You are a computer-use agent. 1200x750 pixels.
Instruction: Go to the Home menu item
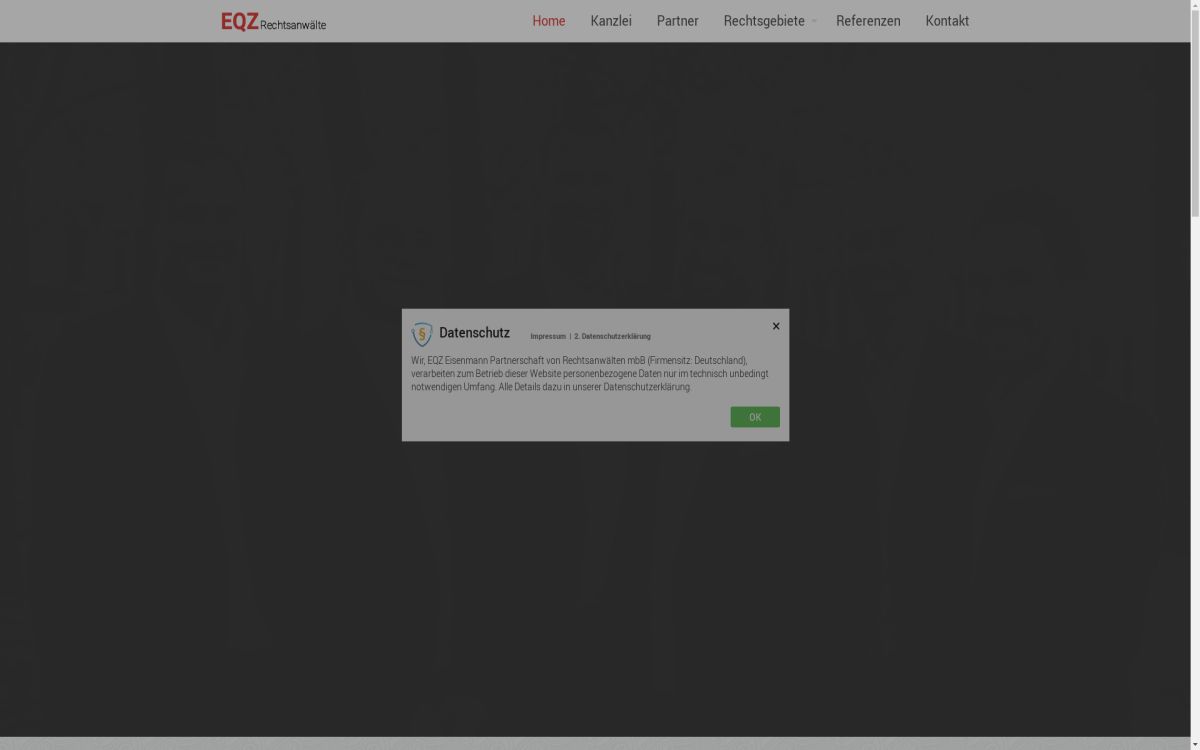click(x=548, y=21)
